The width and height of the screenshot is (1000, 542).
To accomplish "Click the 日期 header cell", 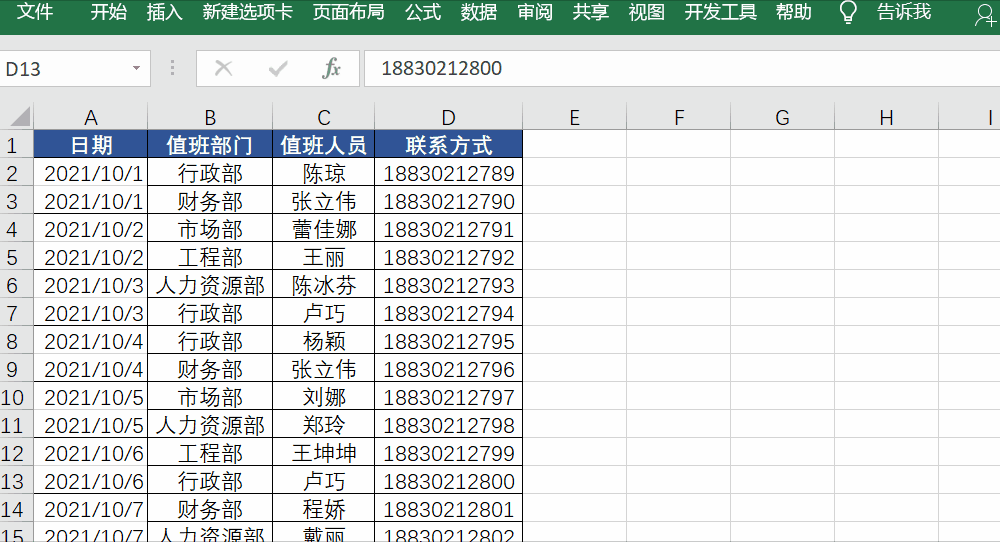I will 91,145.
